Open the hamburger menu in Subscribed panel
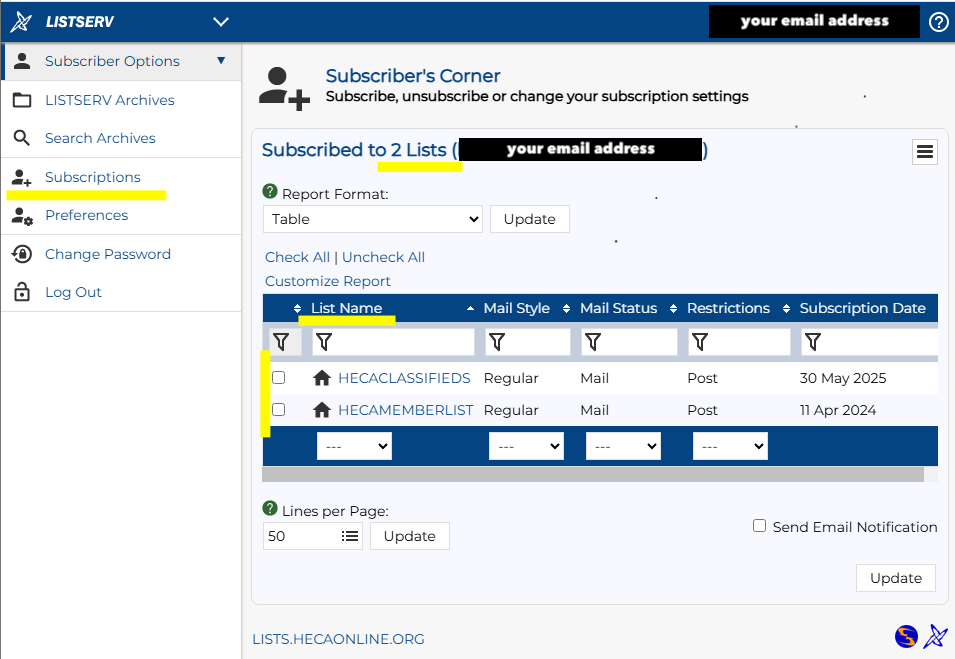955x659 pixels. pos(925,152)
